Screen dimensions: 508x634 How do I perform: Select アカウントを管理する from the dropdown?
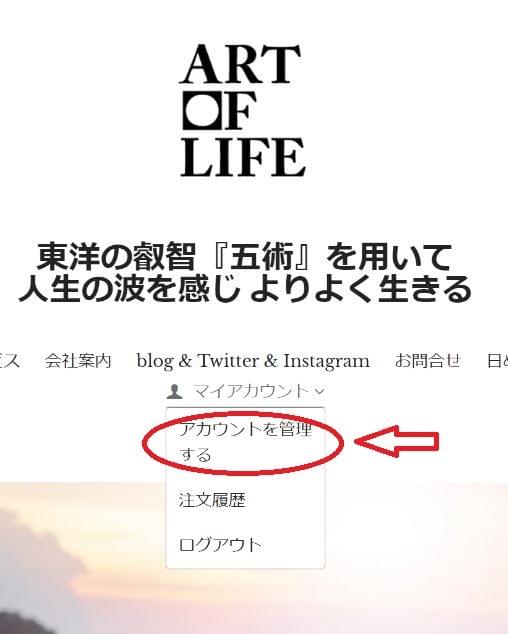point(246,442)
